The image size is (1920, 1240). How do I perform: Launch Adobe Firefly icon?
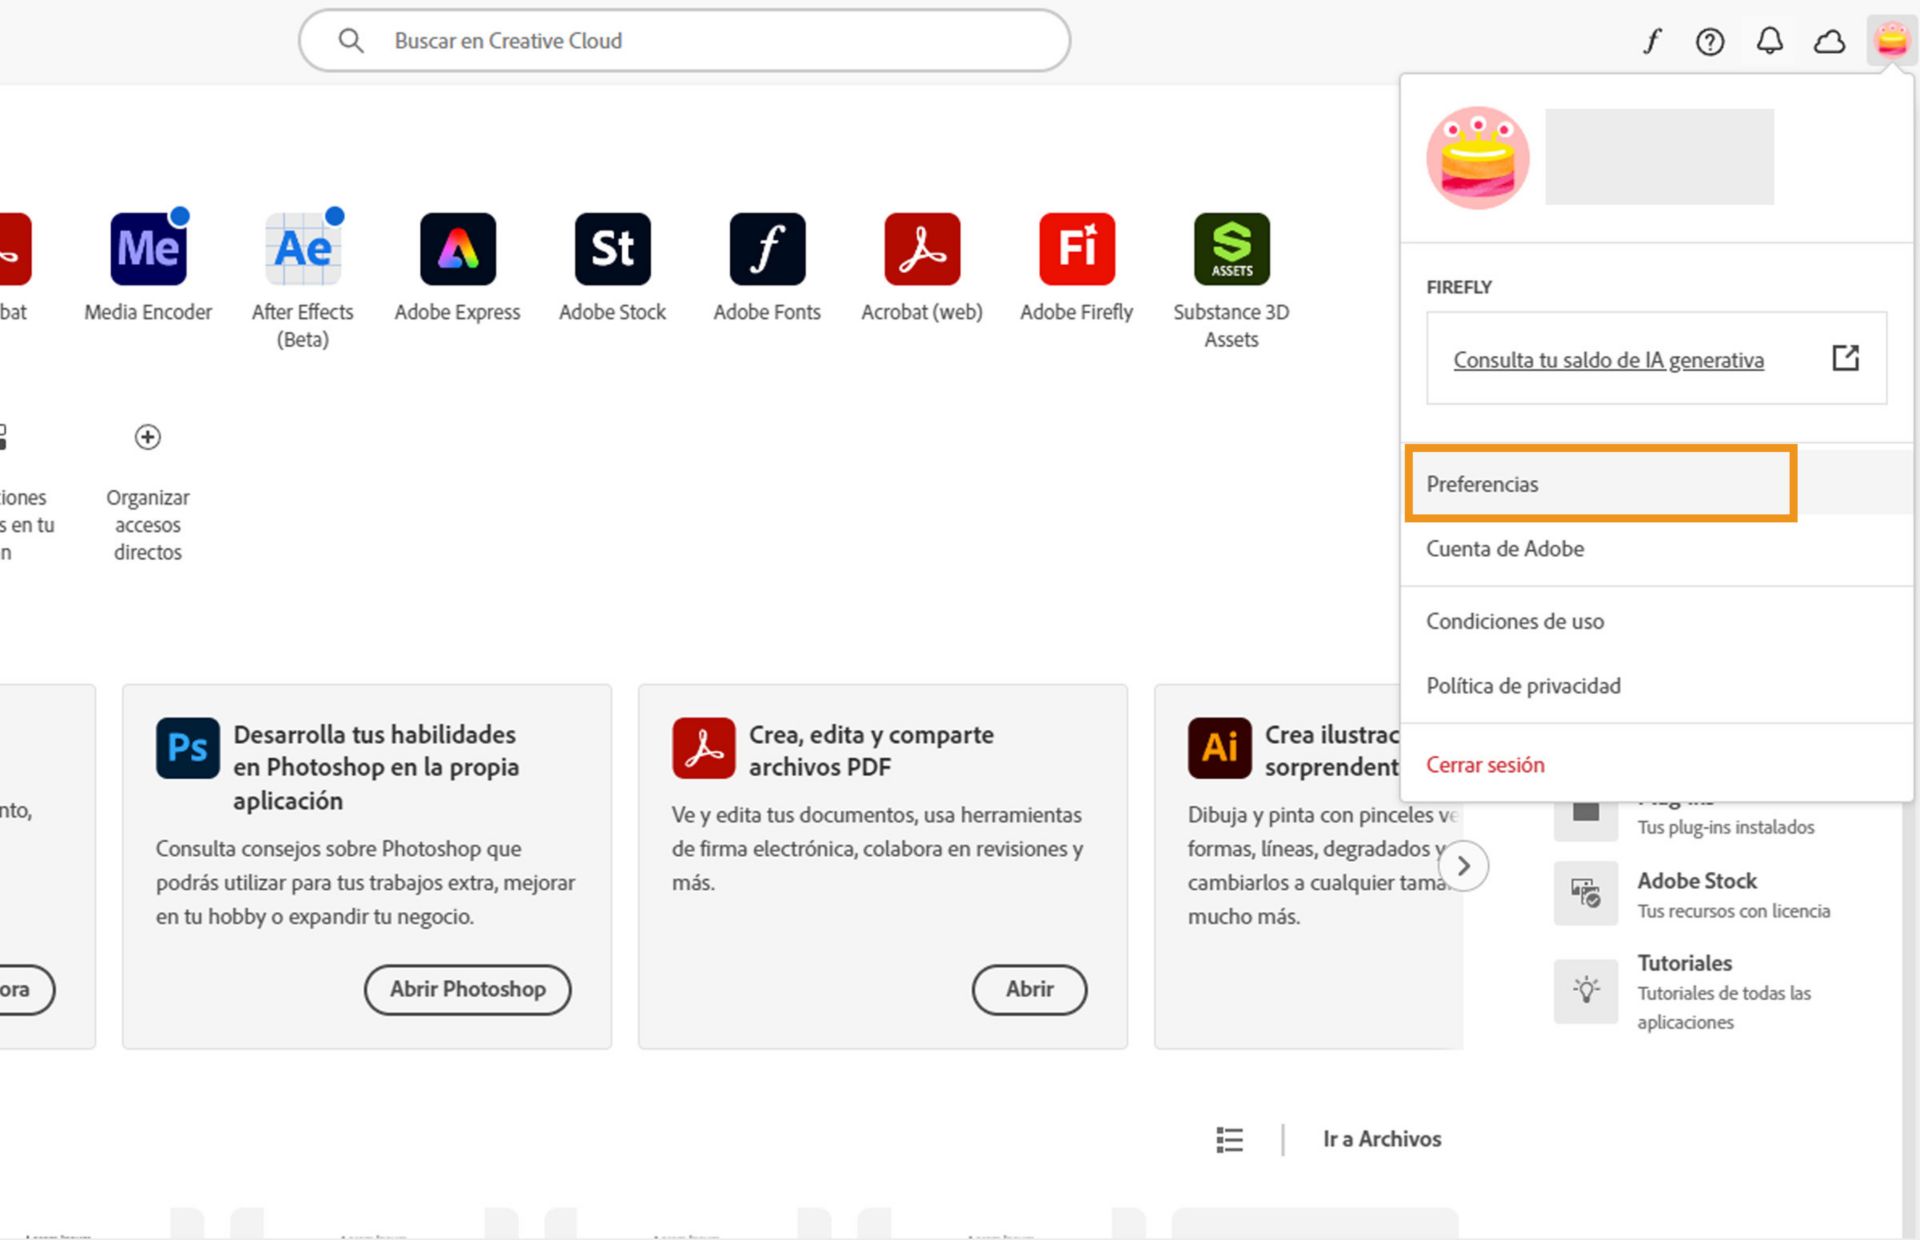[1076, 249]
